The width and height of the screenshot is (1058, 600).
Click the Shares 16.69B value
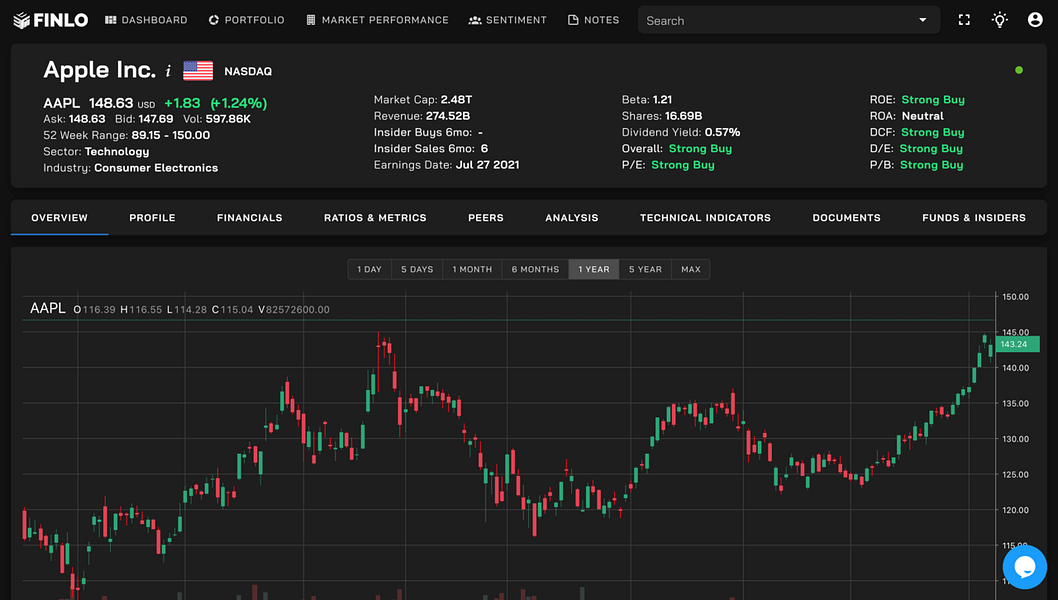pyautogui.click(x=684, y=115)
